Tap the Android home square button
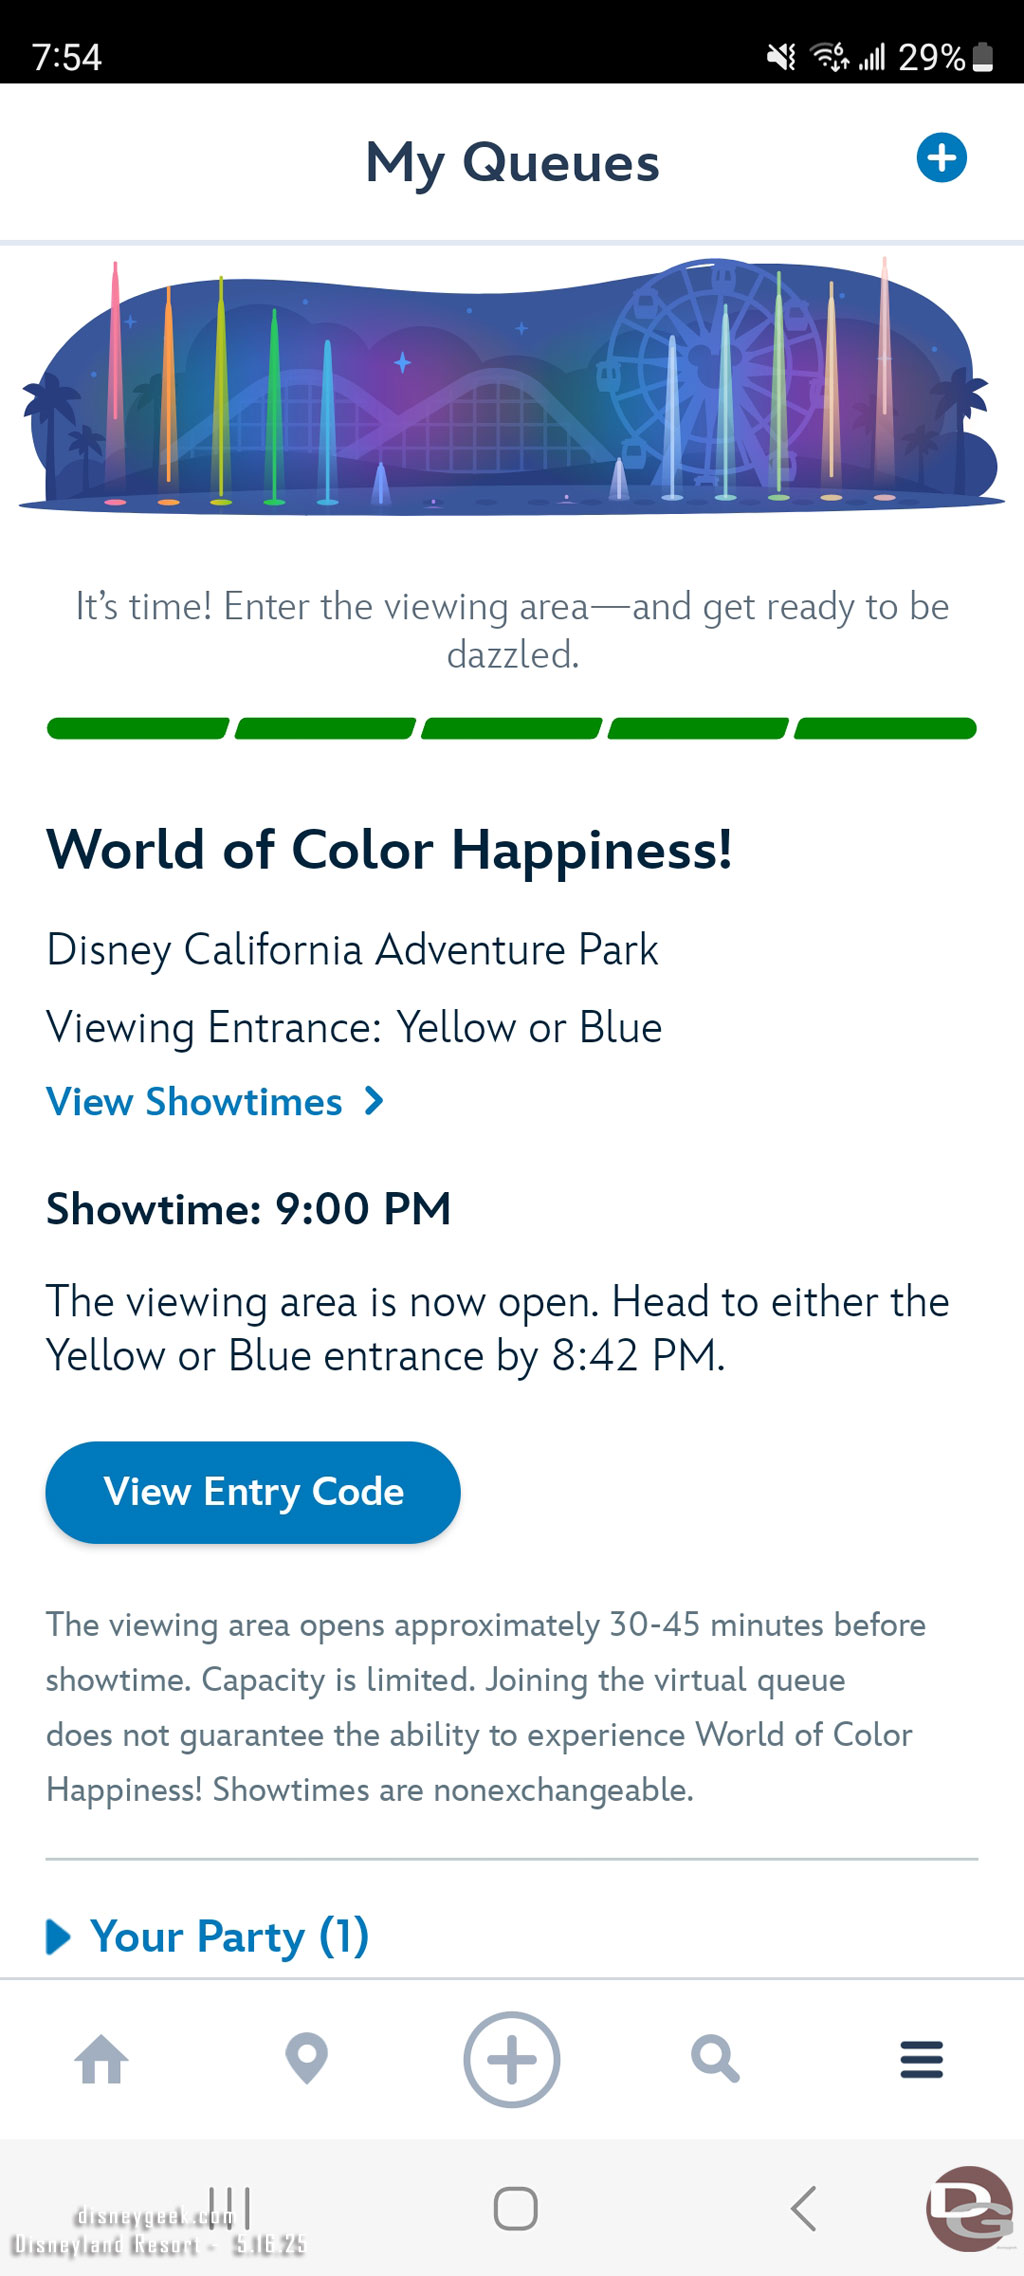1024x2276 pixels. tap(516, 2209)
